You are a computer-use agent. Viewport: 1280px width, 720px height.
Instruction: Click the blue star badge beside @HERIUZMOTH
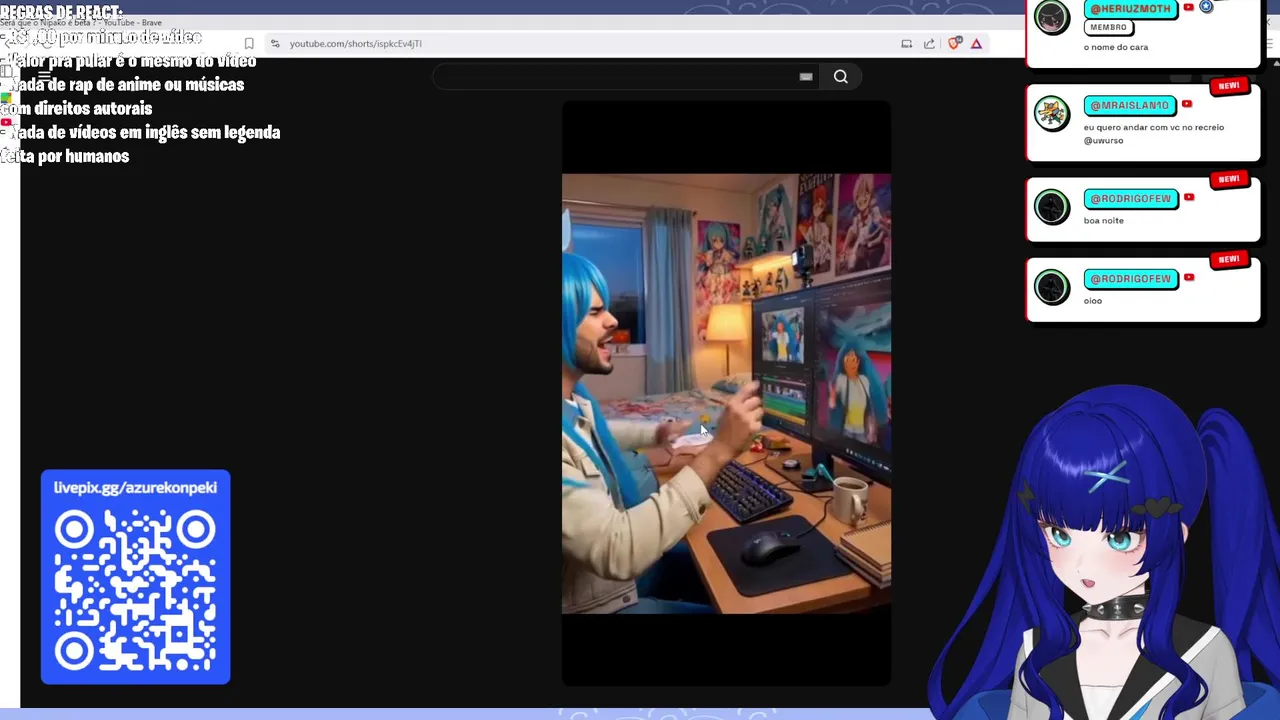[1206, 7]
